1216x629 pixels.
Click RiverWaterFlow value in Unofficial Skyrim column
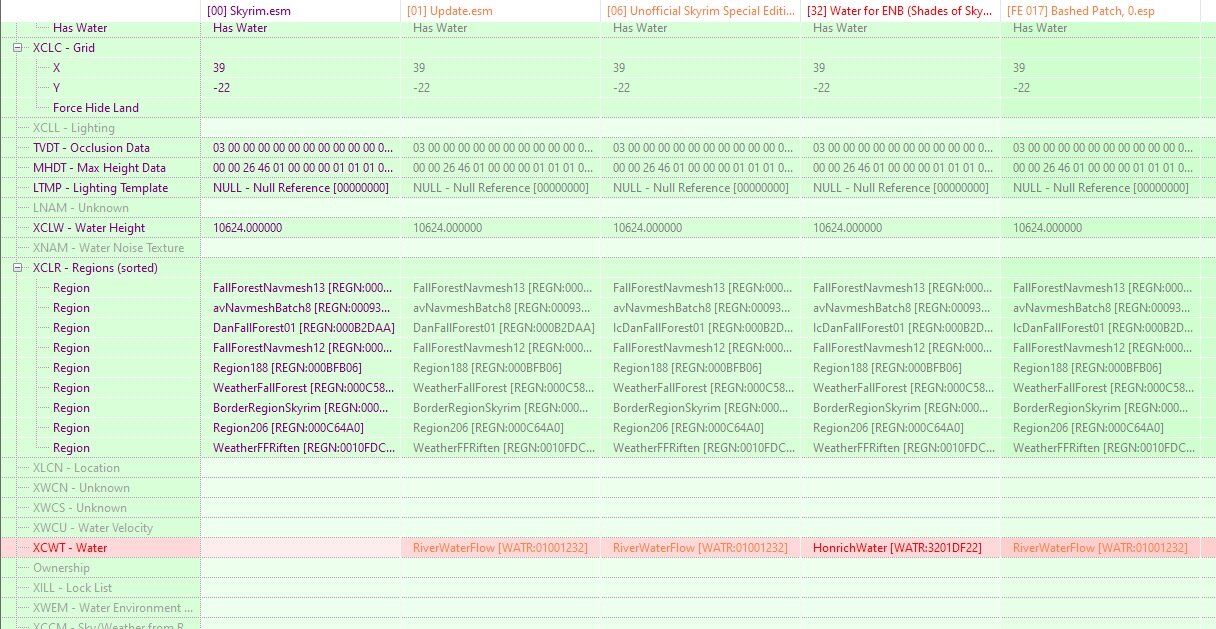coord(700,548)
